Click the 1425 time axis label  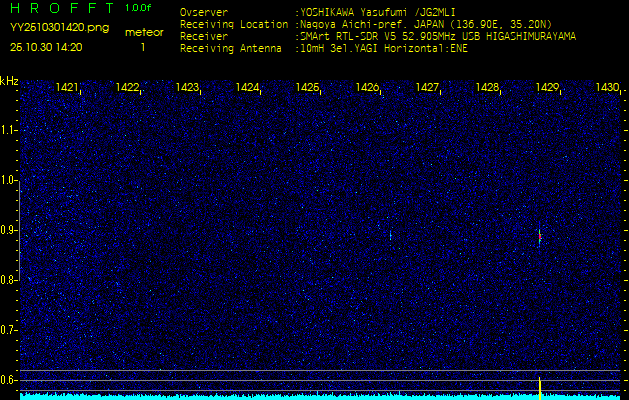point(307,87)
